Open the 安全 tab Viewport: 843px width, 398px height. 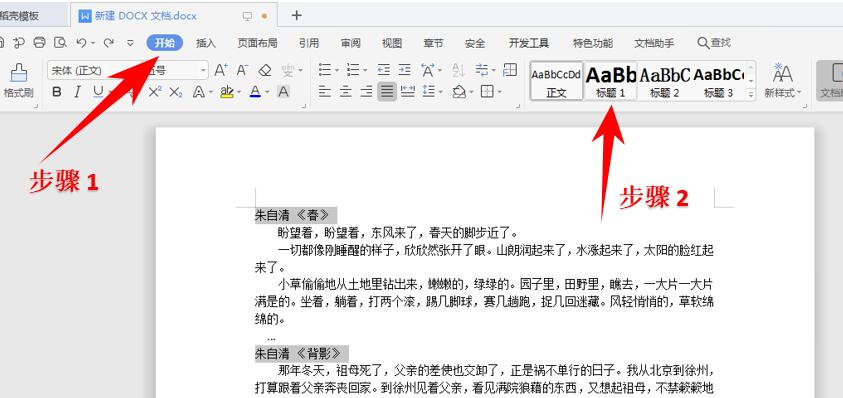[x=475, y=43]
